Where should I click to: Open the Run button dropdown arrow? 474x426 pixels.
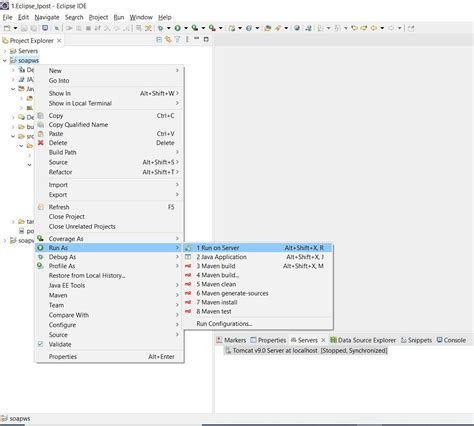coord(186,28)
